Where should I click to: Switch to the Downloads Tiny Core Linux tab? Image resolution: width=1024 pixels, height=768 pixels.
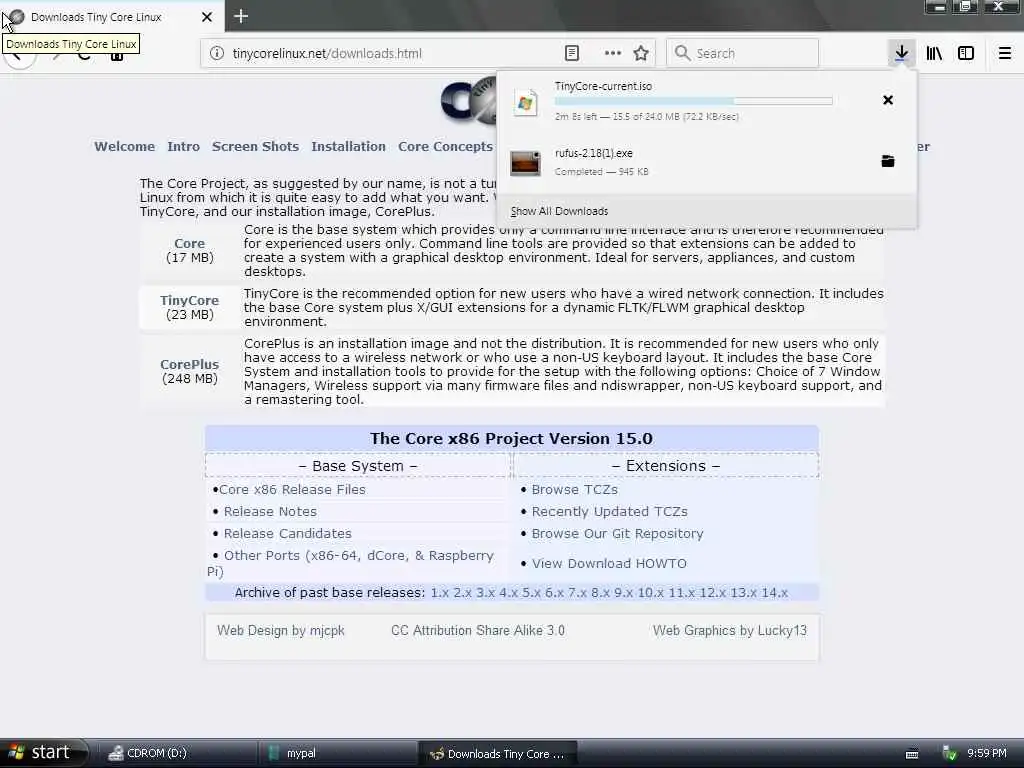111,16
